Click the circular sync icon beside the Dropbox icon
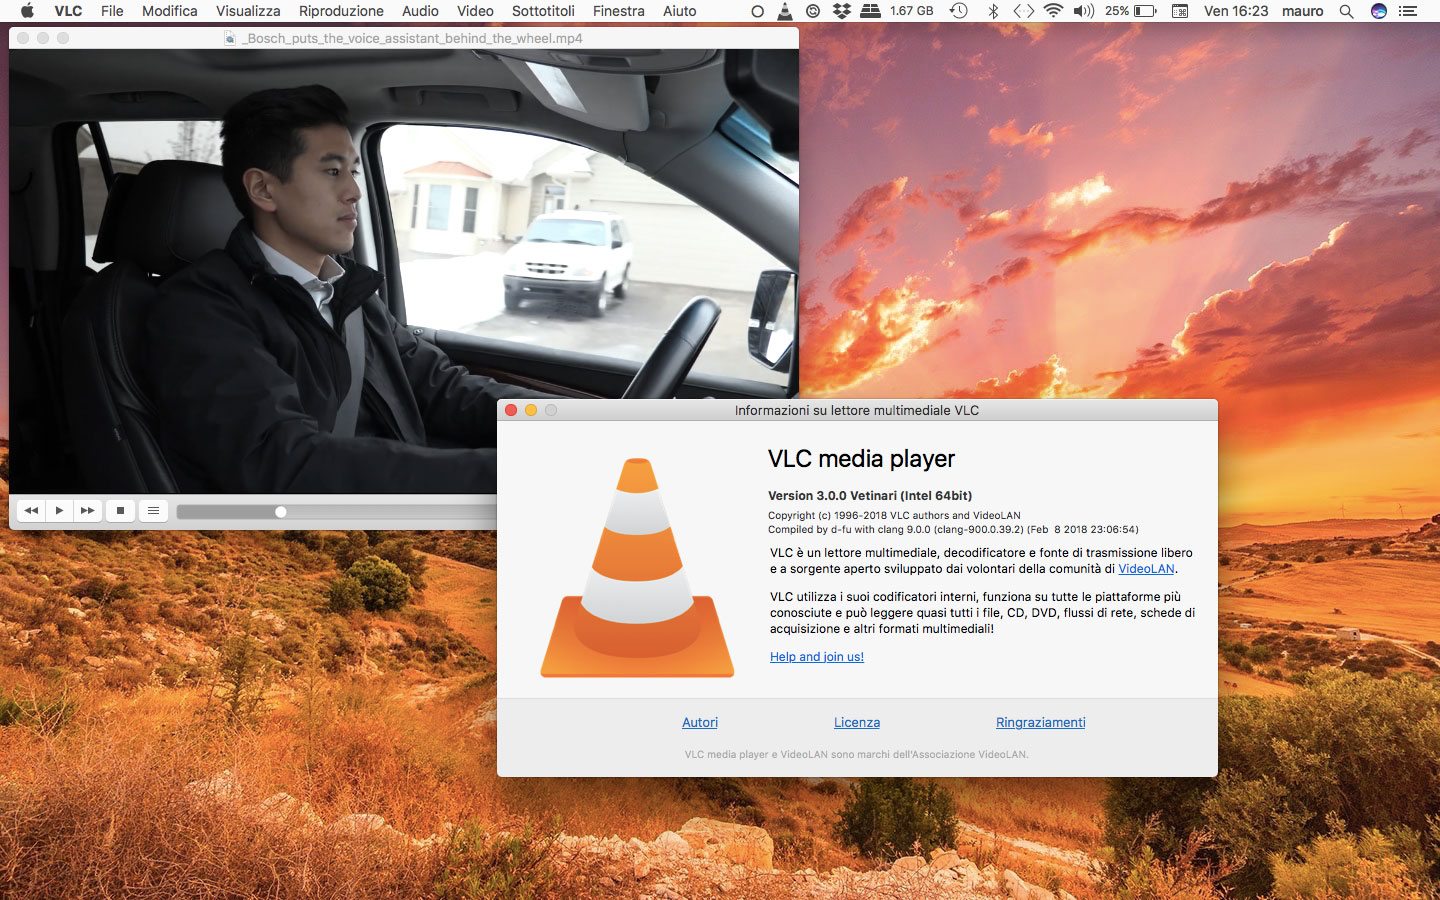The width and height of the screenshot is (1440, 900). [813, 11]
